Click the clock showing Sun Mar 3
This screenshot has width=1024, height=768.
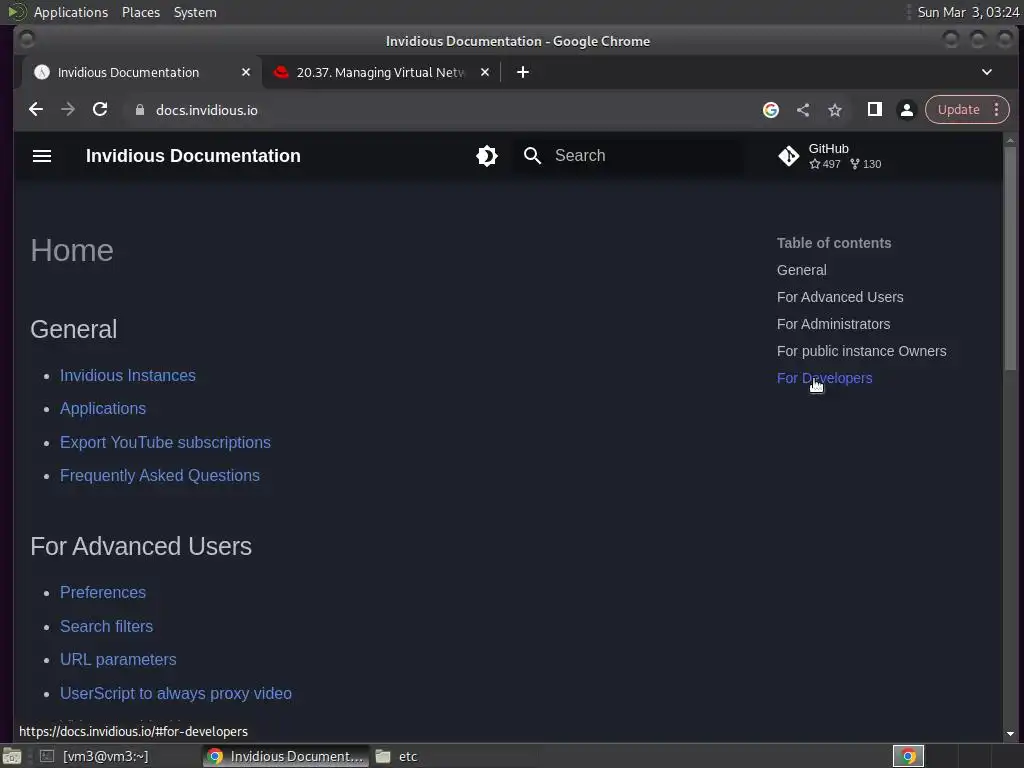[x=968, y=12]
